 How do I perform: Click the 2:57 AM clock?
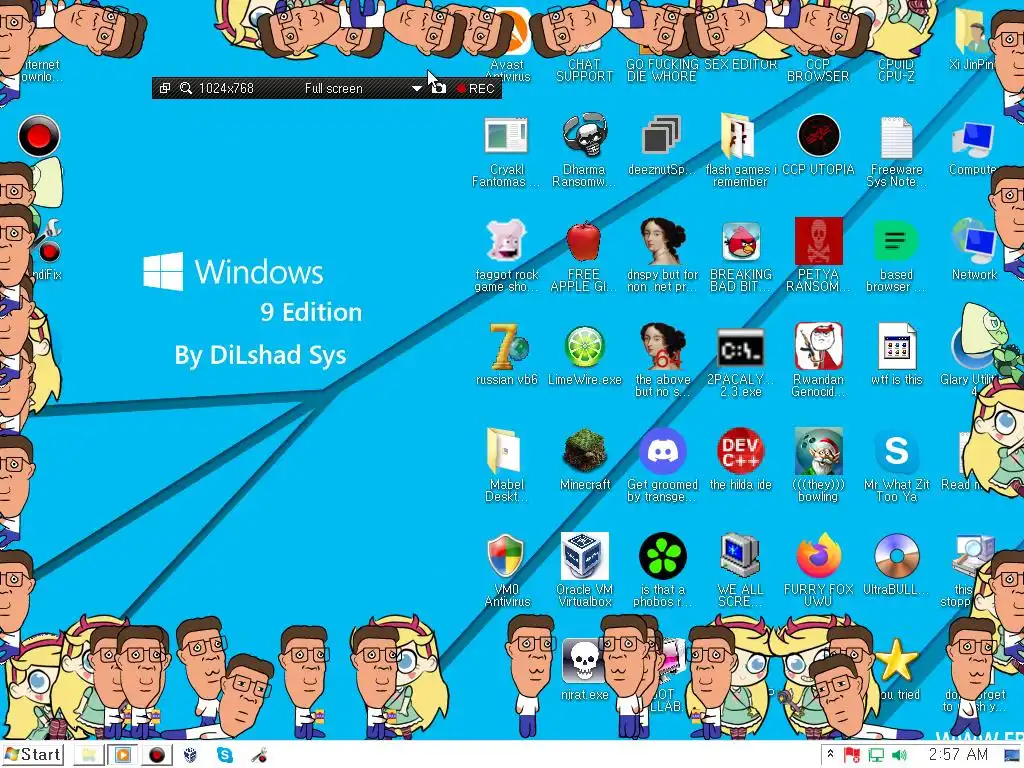[x=958, y=755]
